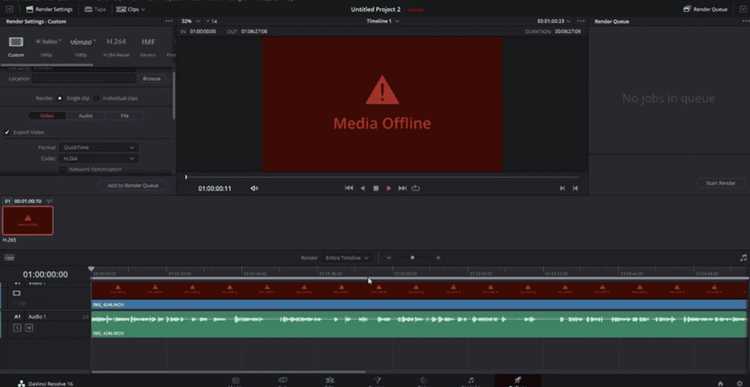The image size is (750, 387).
Task: Select the offline red video clip on the timeline
Action: pos(419,290)
